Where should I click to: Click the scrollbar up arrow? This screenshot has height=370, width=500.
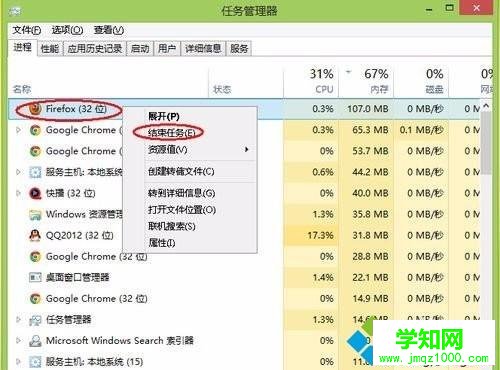coord(487,106)
